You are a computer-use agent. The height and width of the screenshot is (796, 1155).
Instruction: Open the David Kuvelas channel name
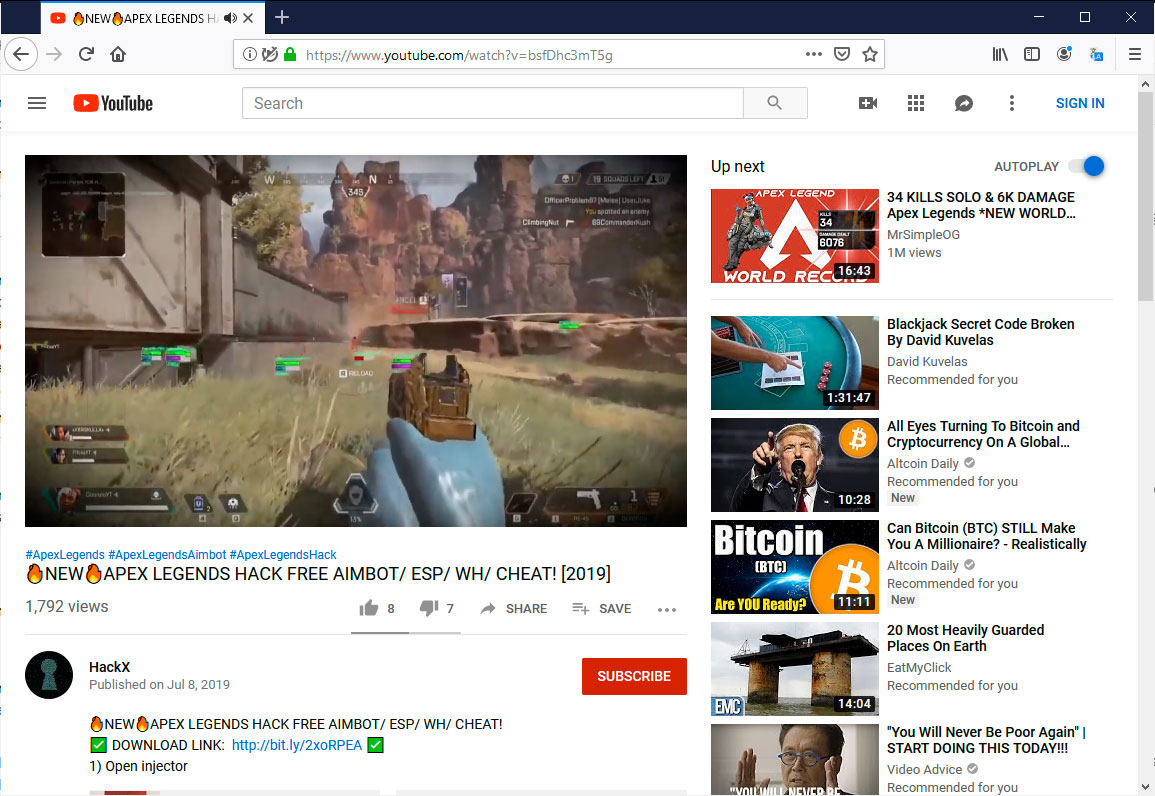[927, 362]
